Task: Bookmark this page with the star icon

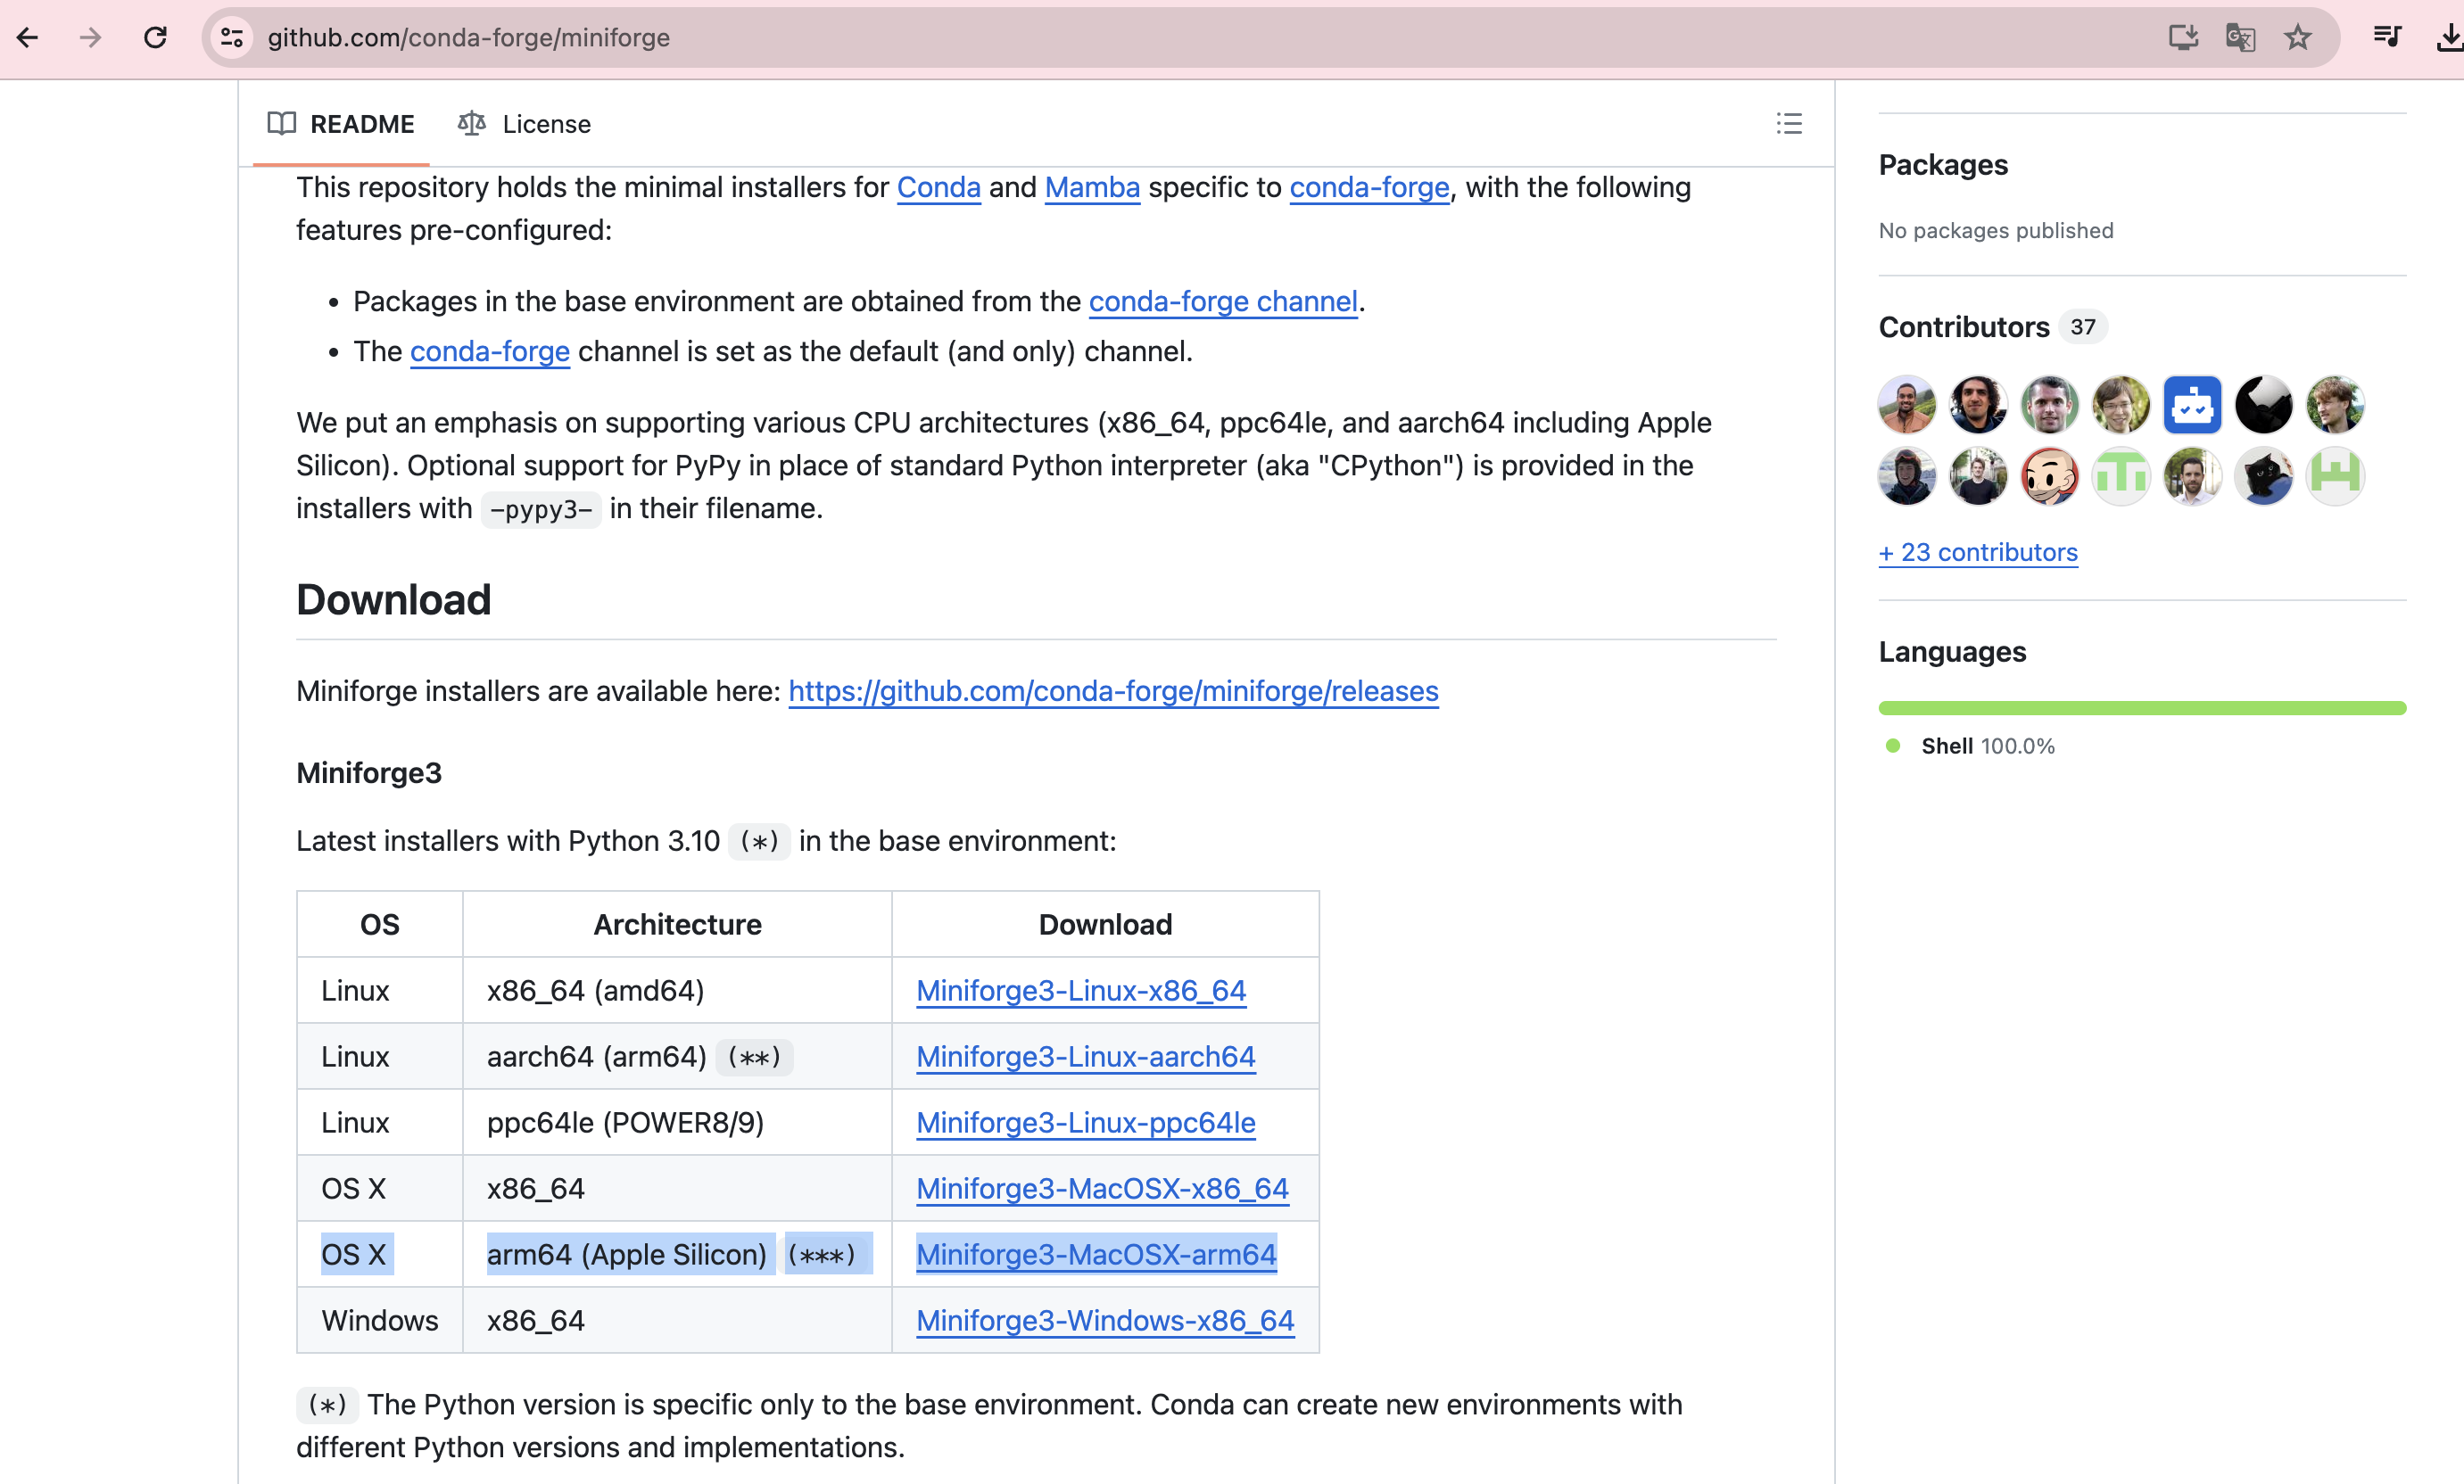Action: (2298, 38)
